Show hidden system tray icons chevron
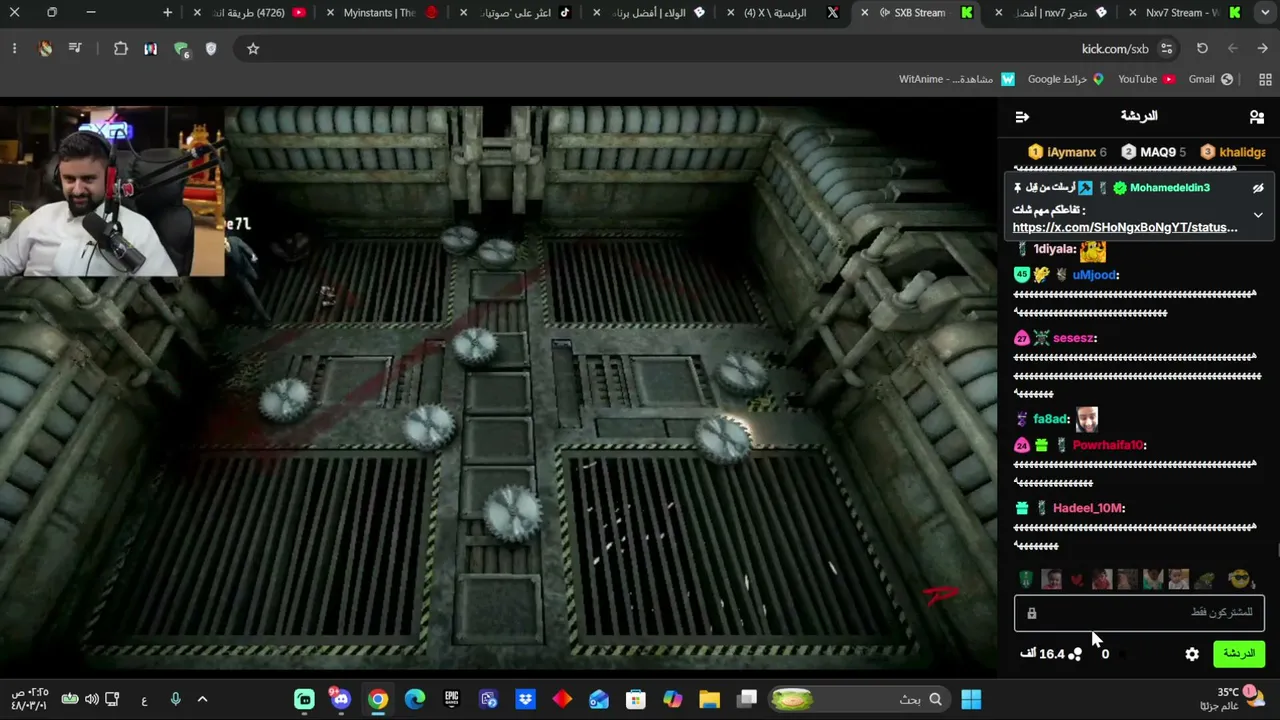 [x=202, y=699]
